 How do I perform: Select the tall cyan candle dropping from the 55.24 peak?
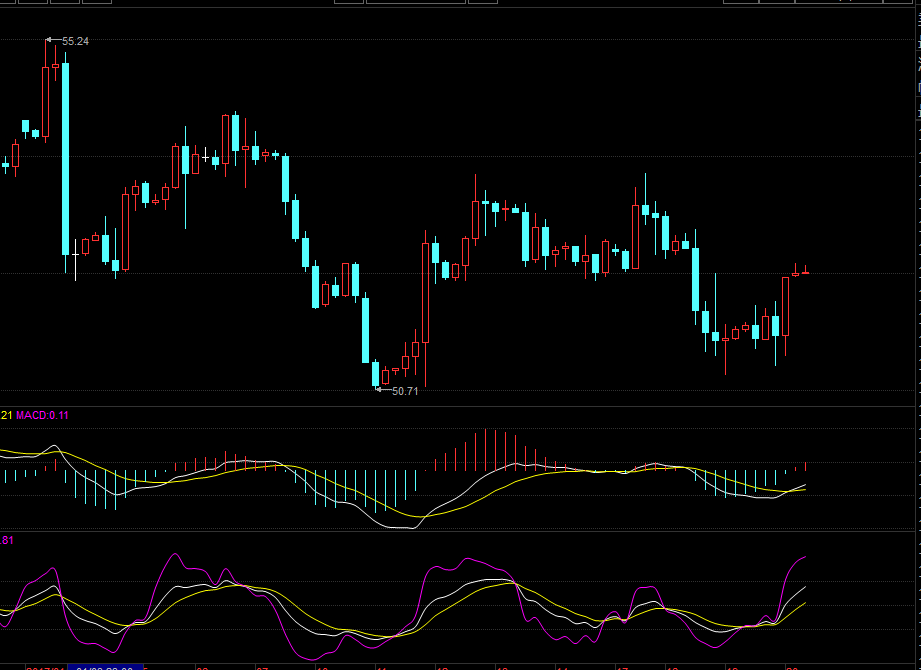[x=66, y=160]
